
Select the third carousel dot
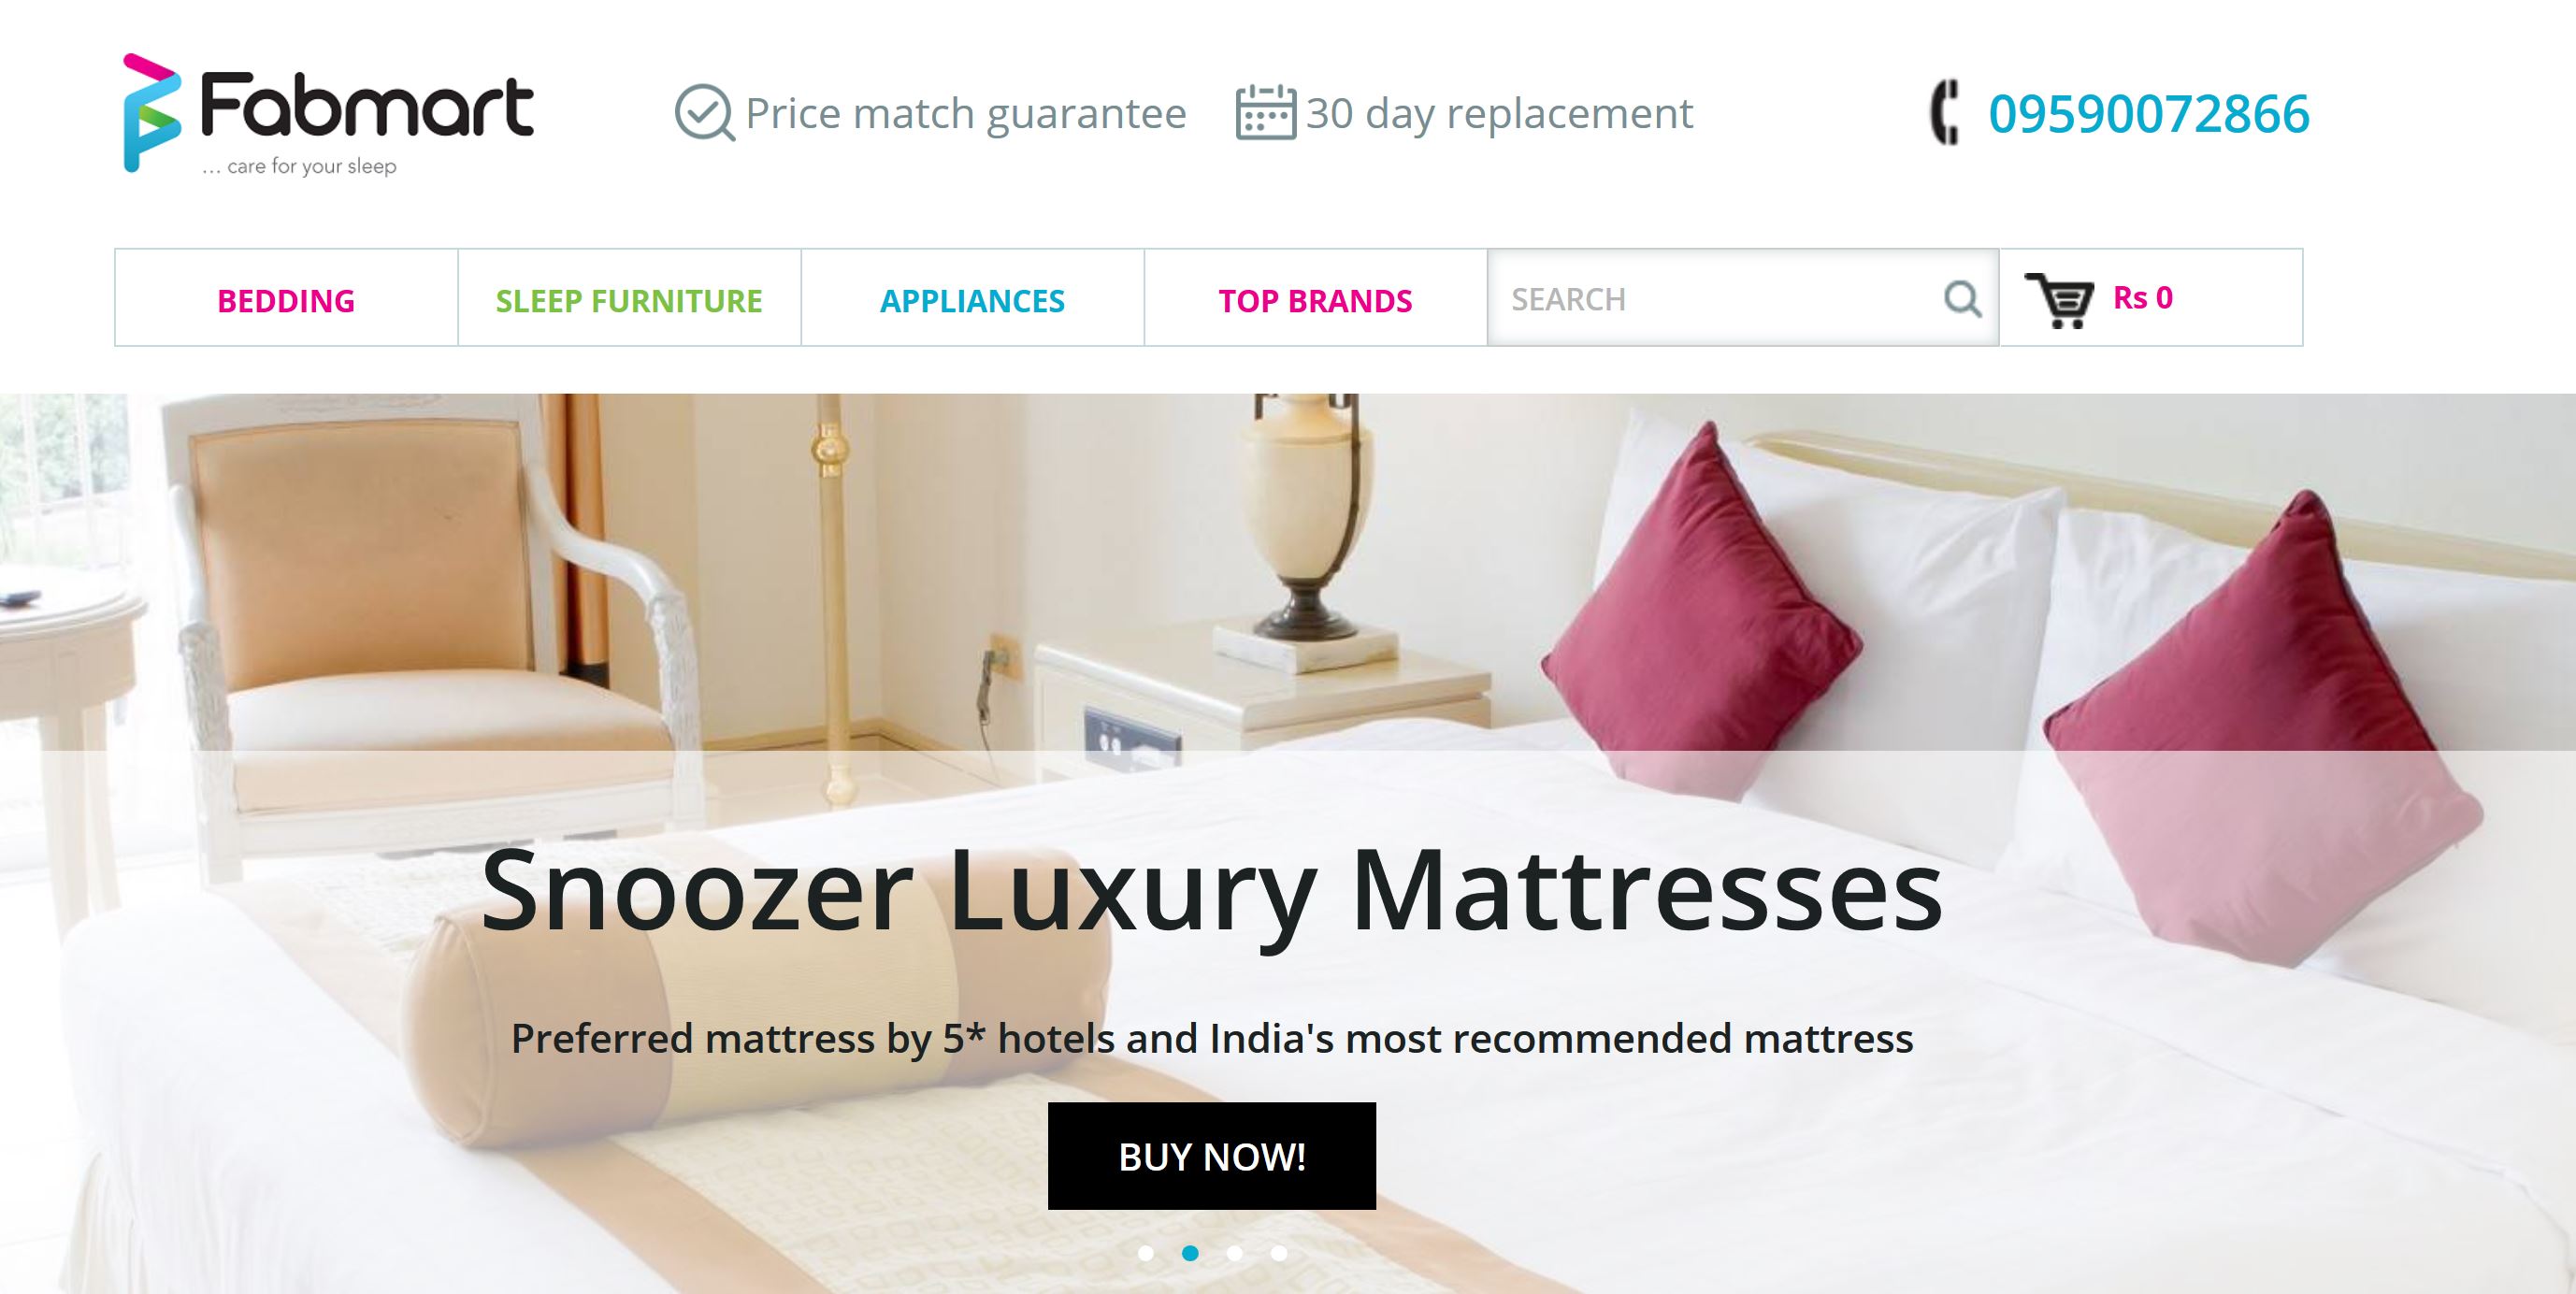[1235, 1253]
